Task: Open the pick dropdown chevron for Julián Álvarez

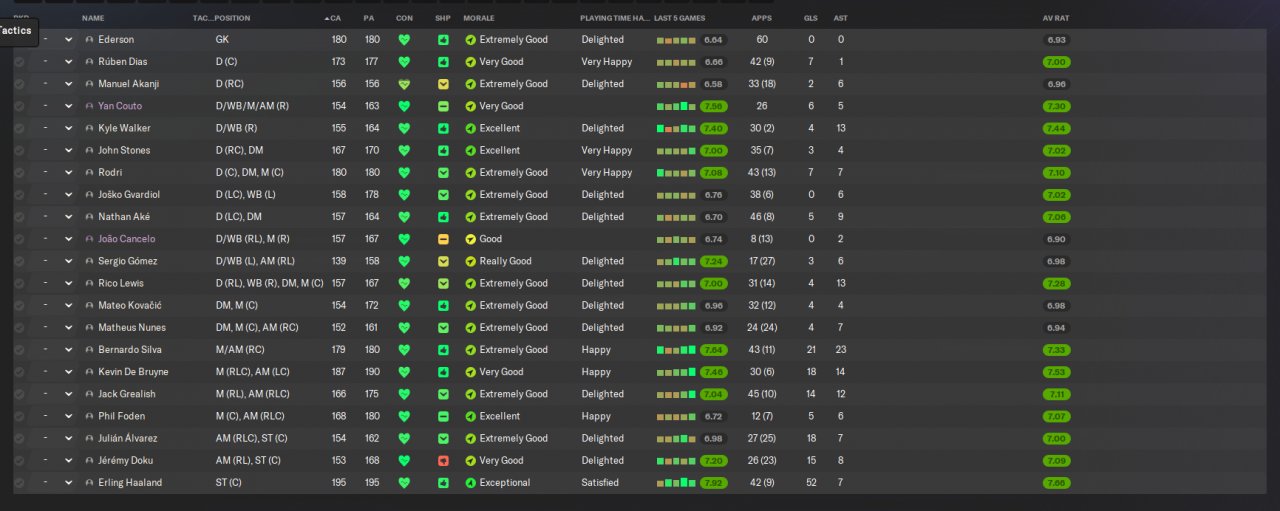Action: click(x=69, y=438)
